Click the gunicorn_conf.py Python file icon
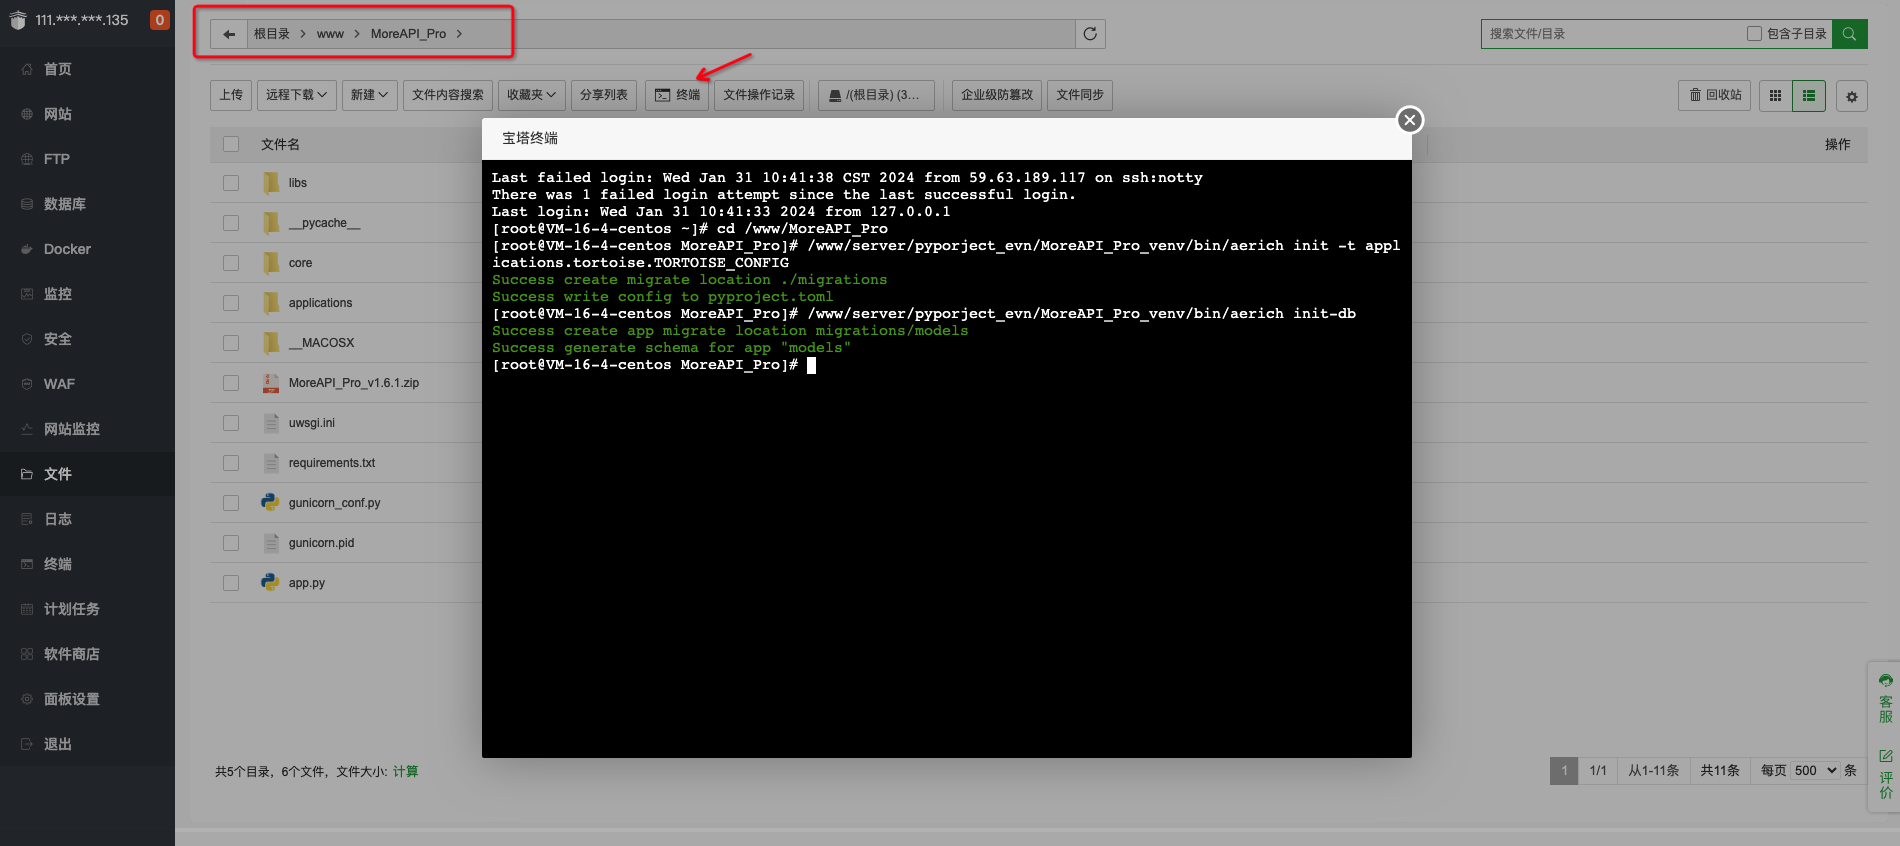The height and width of the screenshot is (846, 1900). 270,502
